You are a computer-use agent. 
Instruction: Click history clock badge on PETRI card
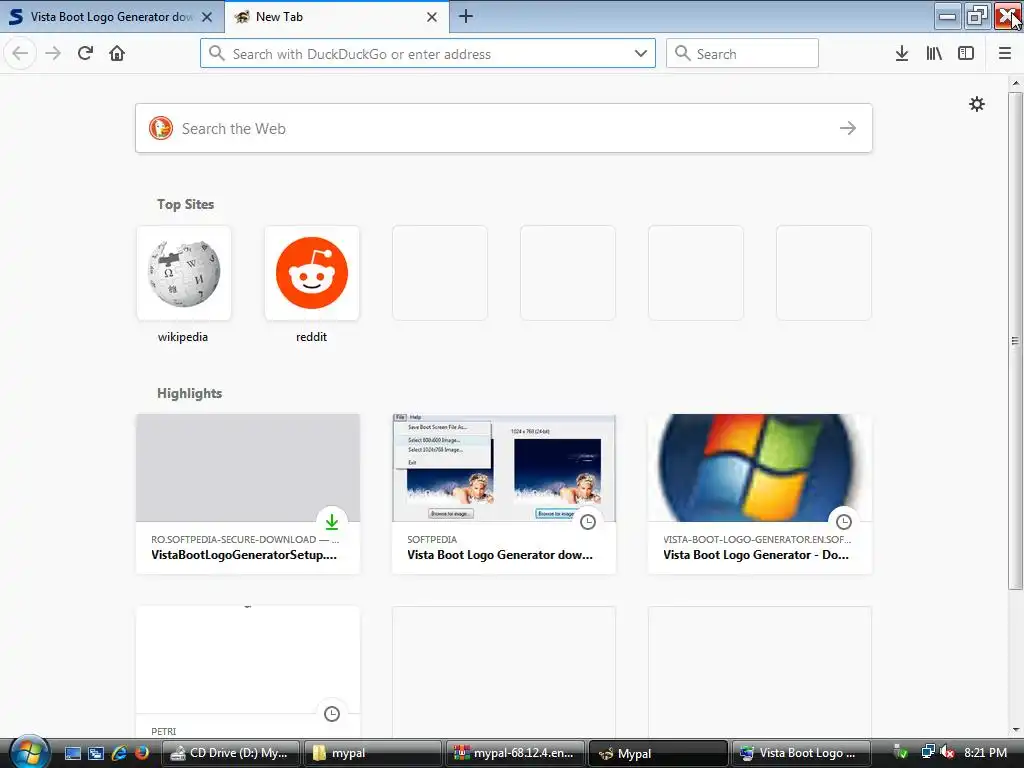332,713
